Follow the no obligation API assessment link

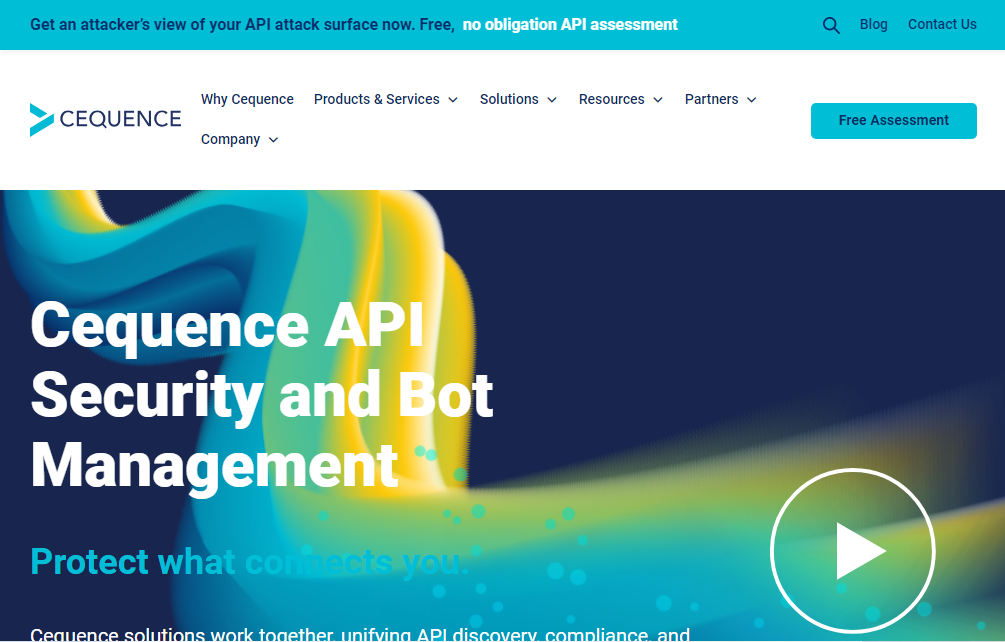[570, 24]
